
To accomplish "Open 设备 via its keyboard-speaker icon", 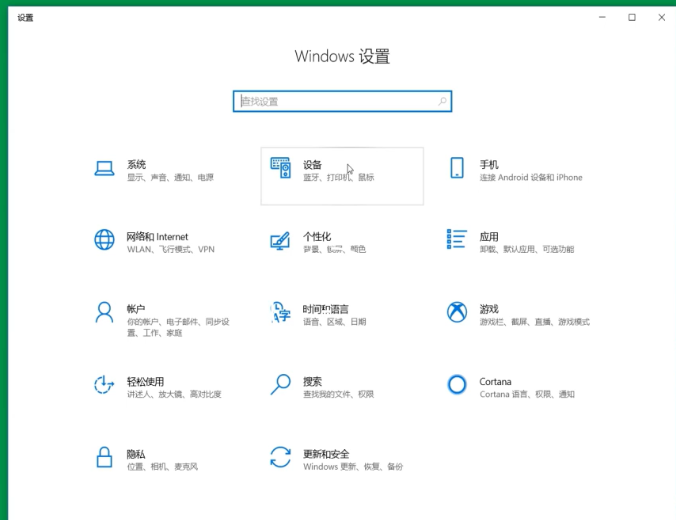I will 281,169.
